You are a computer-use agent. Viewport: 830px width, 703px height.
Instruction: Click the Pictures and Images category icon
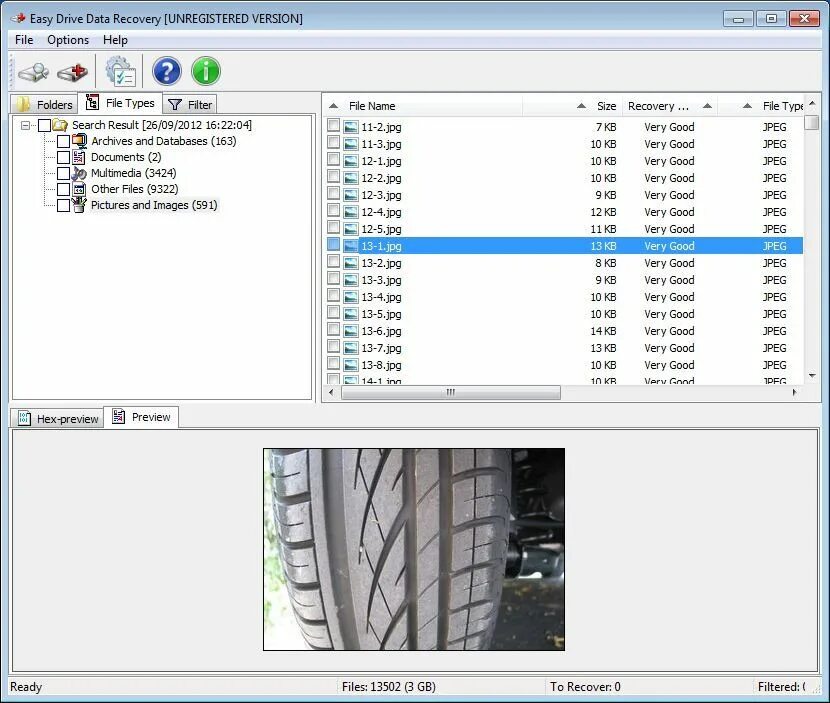point(79,205)
